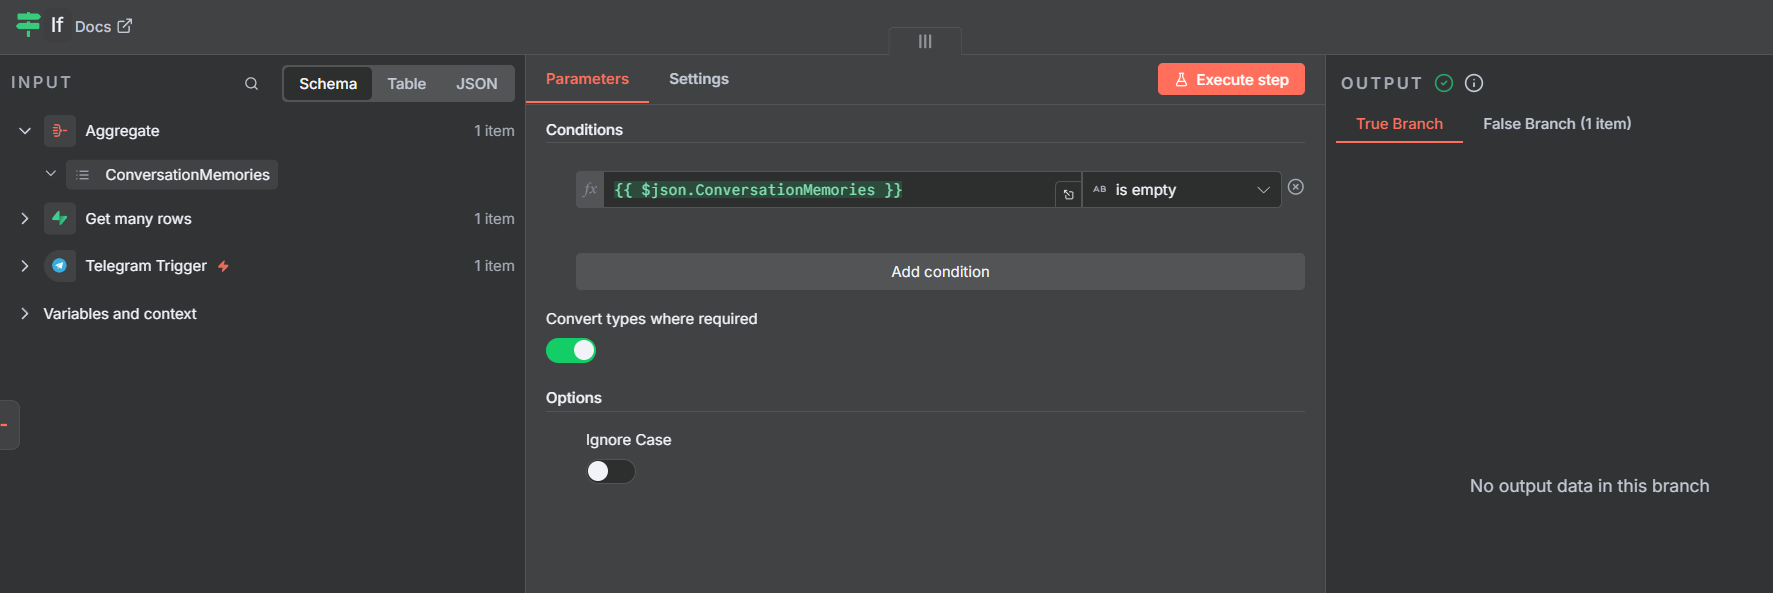Click the search icon in Input panel
The width and height of the screenshot is (1773, 593).
coord(251,84)
